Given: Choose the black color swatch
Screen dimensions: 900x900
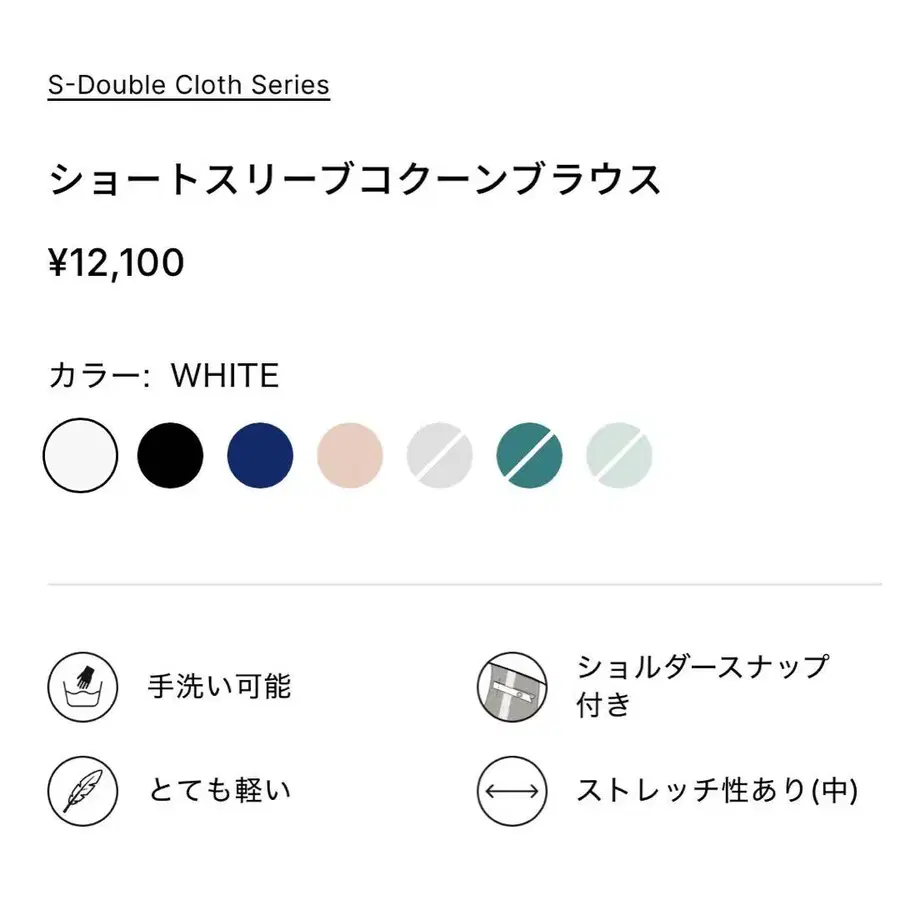Looking at the screenshot, I should [170, 456].
